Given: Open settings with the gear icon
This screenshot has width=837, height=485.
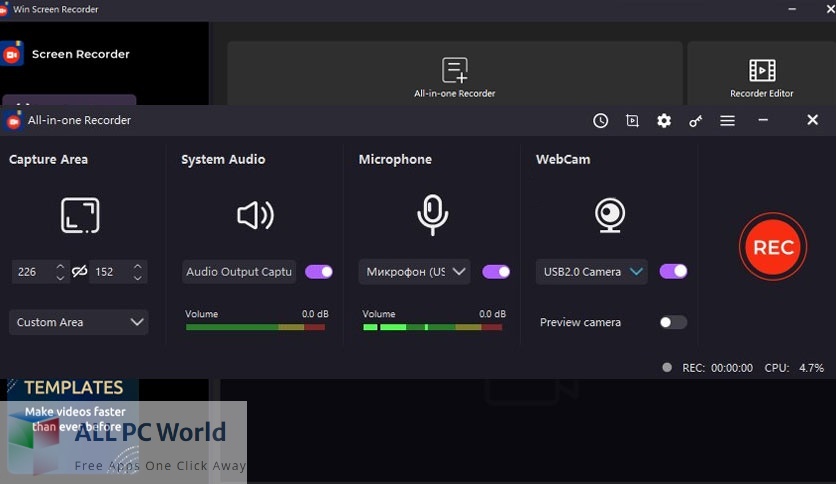Looking at the screenshot, I should [x=664, y=120].
